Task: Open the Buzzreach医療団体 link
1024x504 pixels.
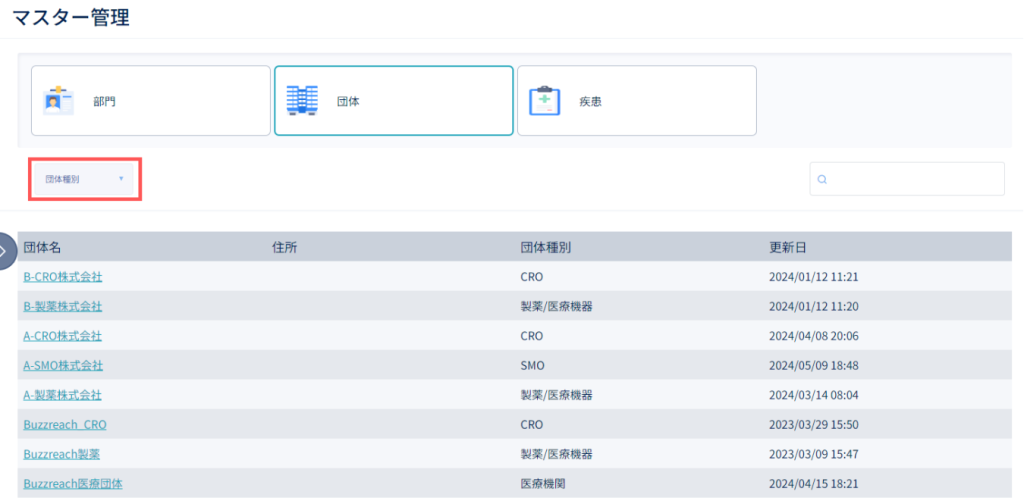Action: [73, 484]
